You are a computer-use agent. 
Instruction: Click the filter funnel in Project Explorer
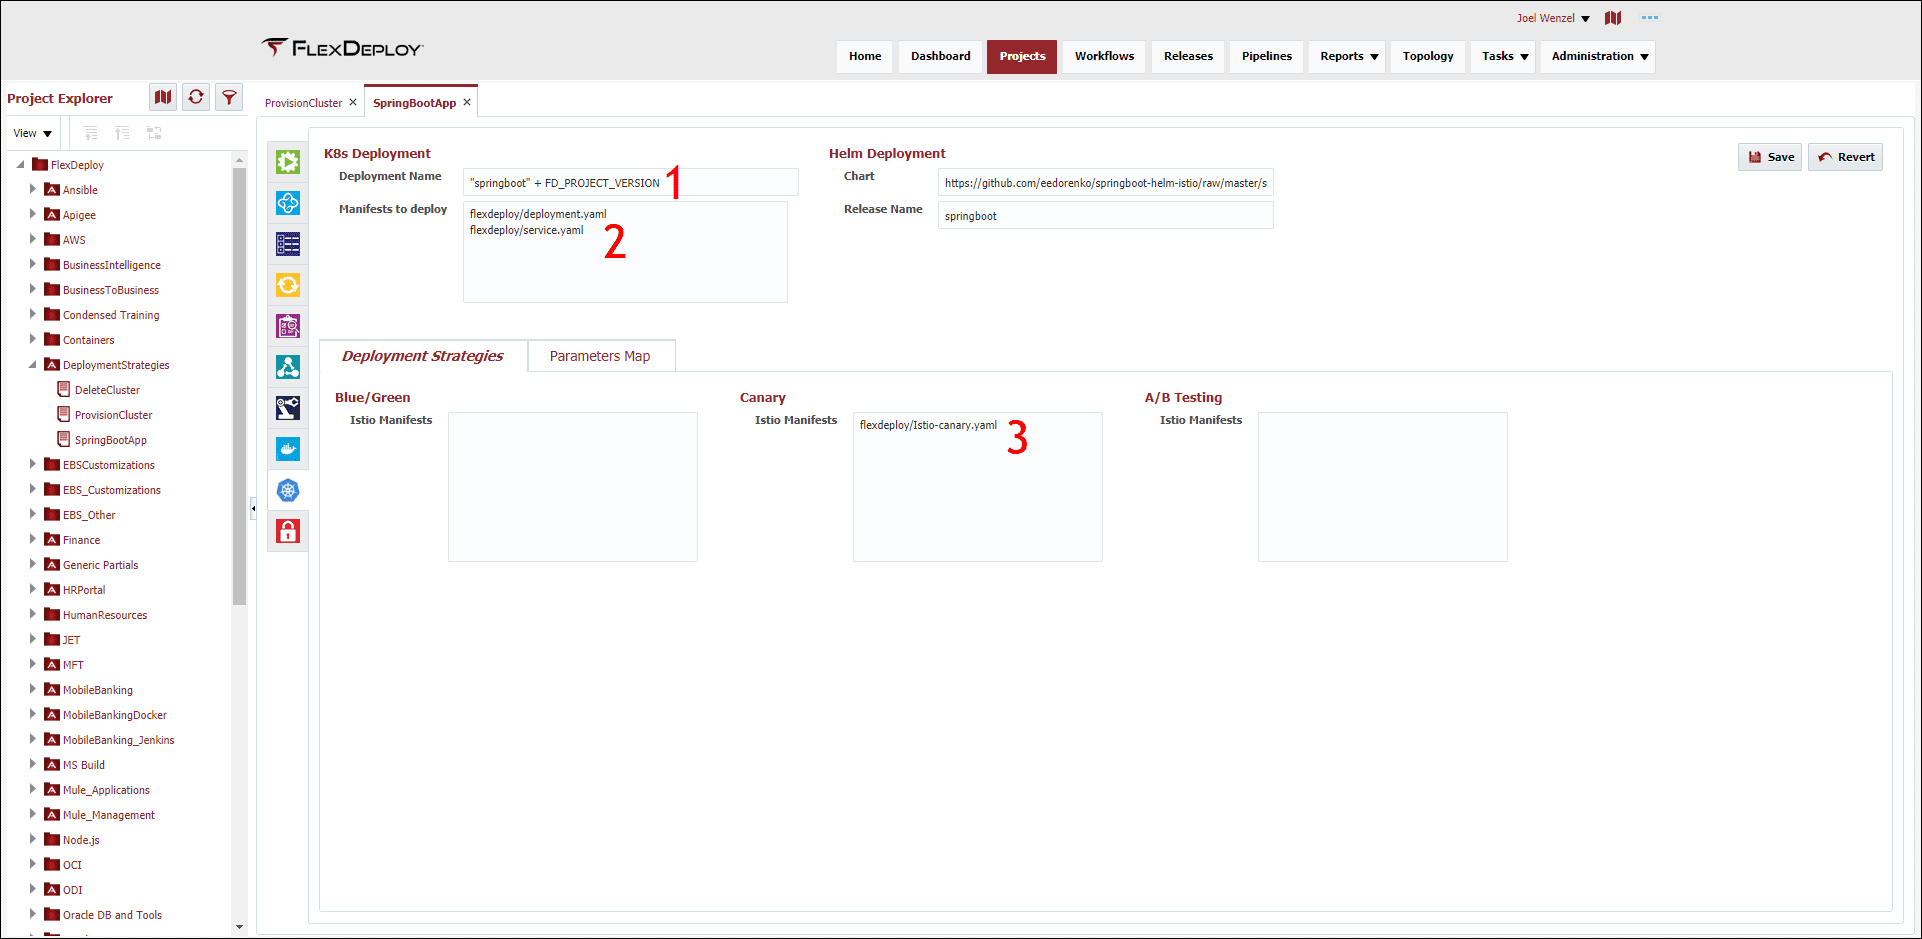(x=229, y=97)
